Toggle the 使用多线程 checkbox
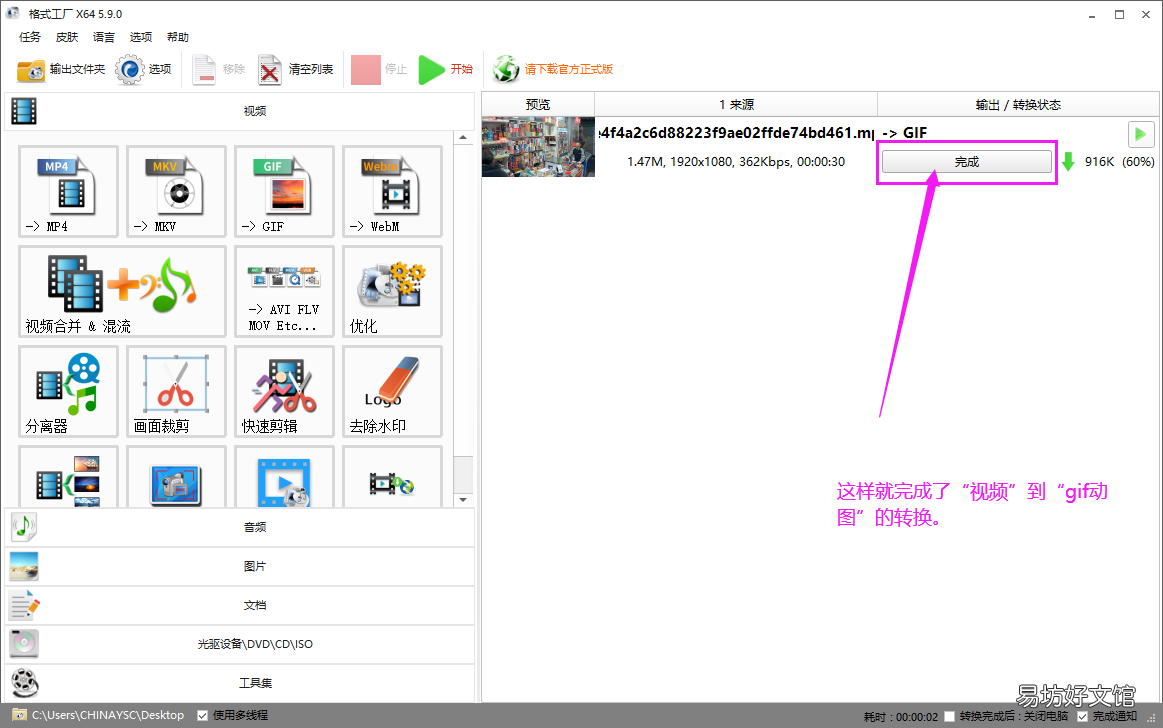The width and height of the screenshot is (1163, 728). 202,715
